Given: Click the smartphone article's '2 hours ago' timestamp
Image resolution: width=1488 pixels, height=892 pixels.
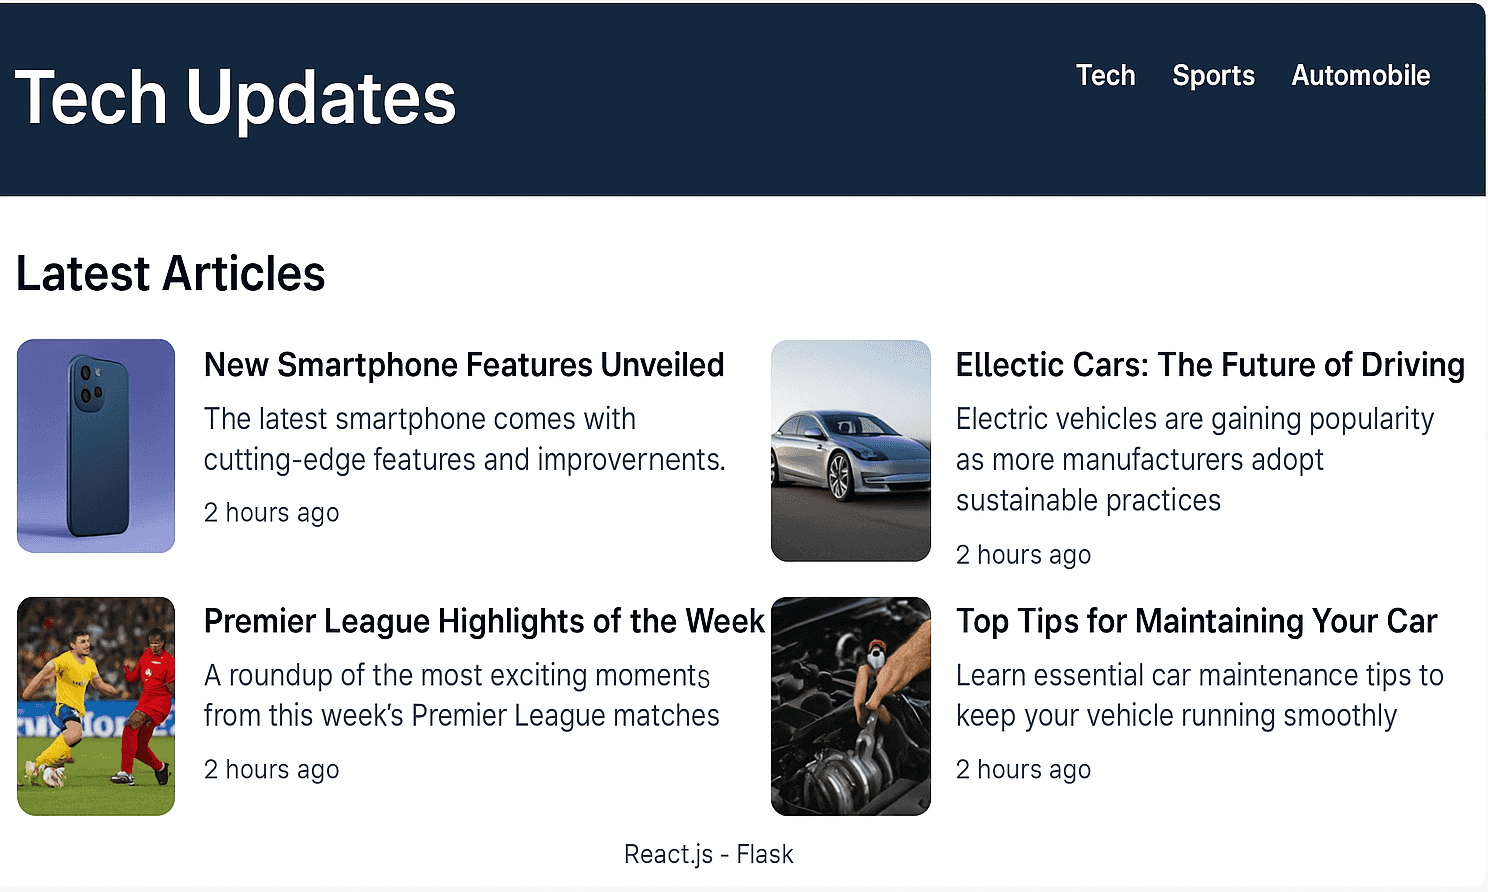Looking at the screenshot, I should (x=271, y=512).
